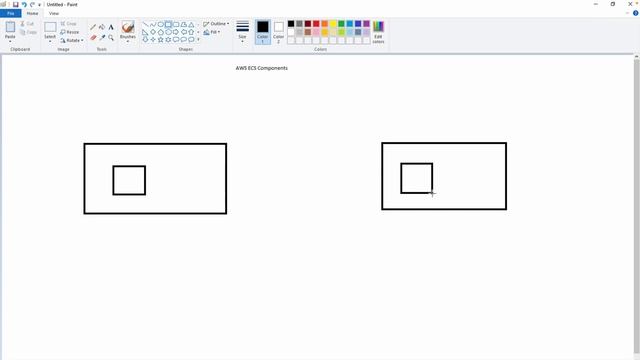Open the Rotate dropdown
The height and width of the screenshot is (360, 640).
72,40
